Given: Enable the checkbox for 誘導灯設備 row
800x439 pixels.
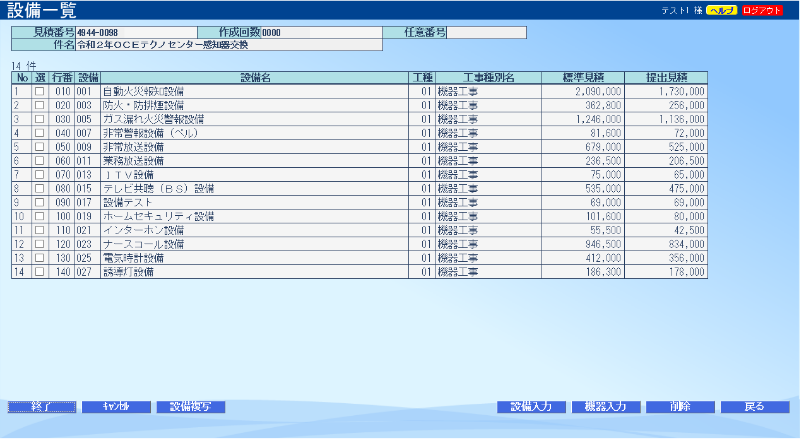Looking at the screenshot, I should 40,271.
